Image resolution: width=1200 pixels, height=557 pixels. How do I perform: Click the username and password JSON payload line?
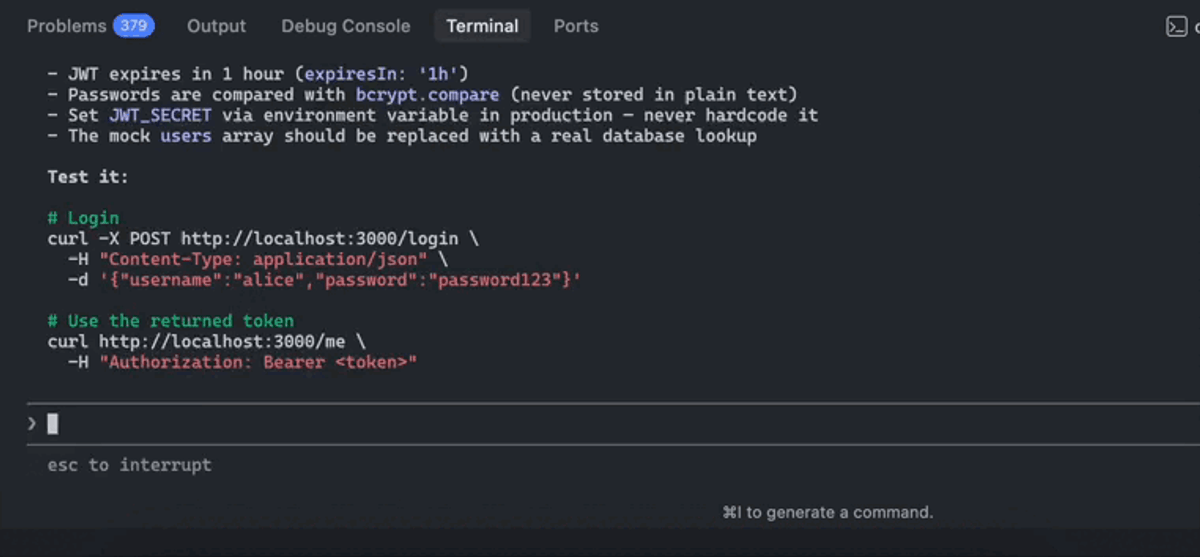pos(324,281)
